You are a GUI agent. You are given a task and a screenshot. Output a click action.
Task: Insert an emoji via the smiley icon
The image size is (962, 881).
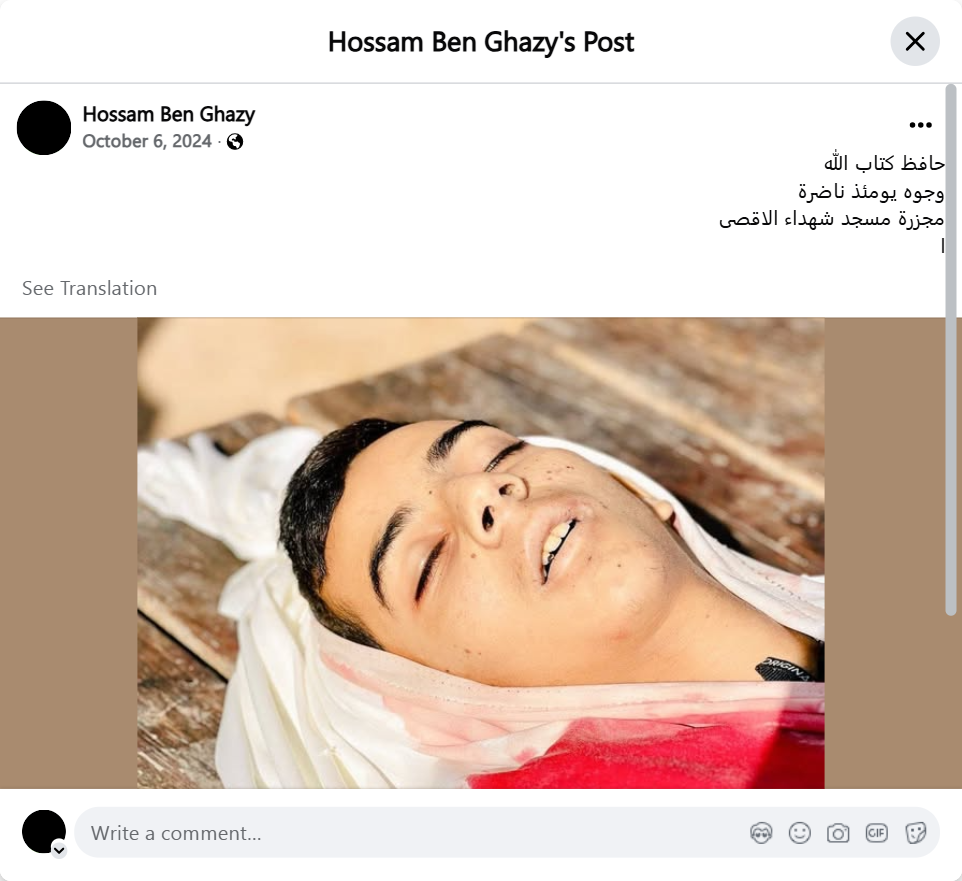tap(799, 833)
